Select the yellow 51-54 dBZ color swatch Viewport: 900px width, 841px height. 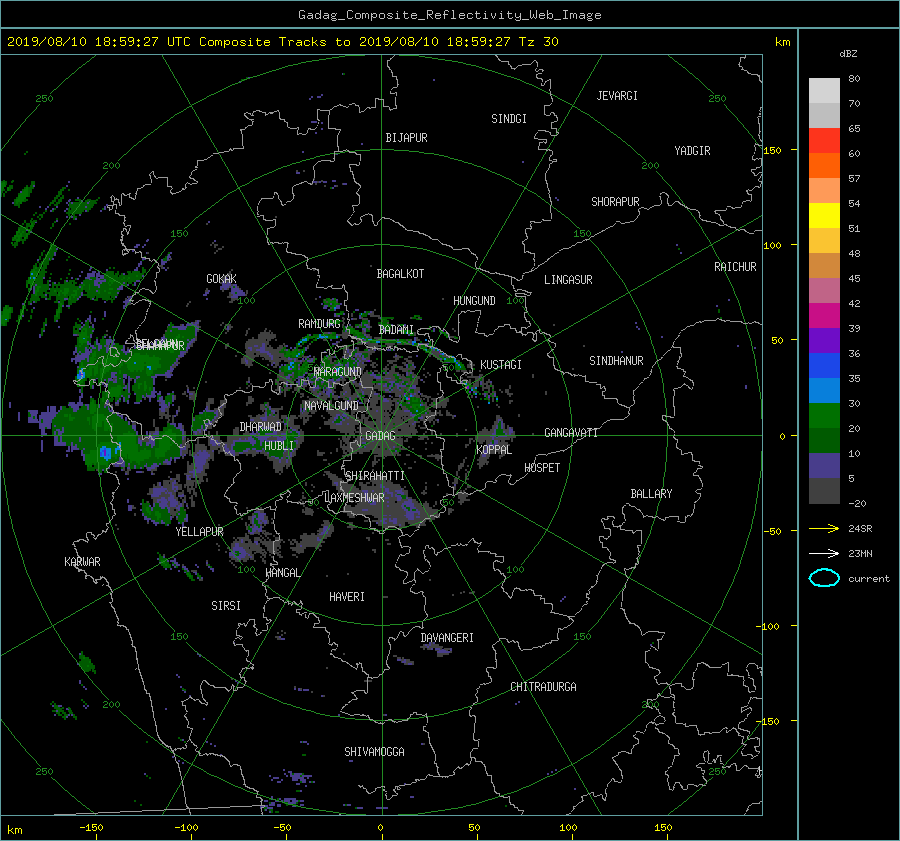coord(824,216)
